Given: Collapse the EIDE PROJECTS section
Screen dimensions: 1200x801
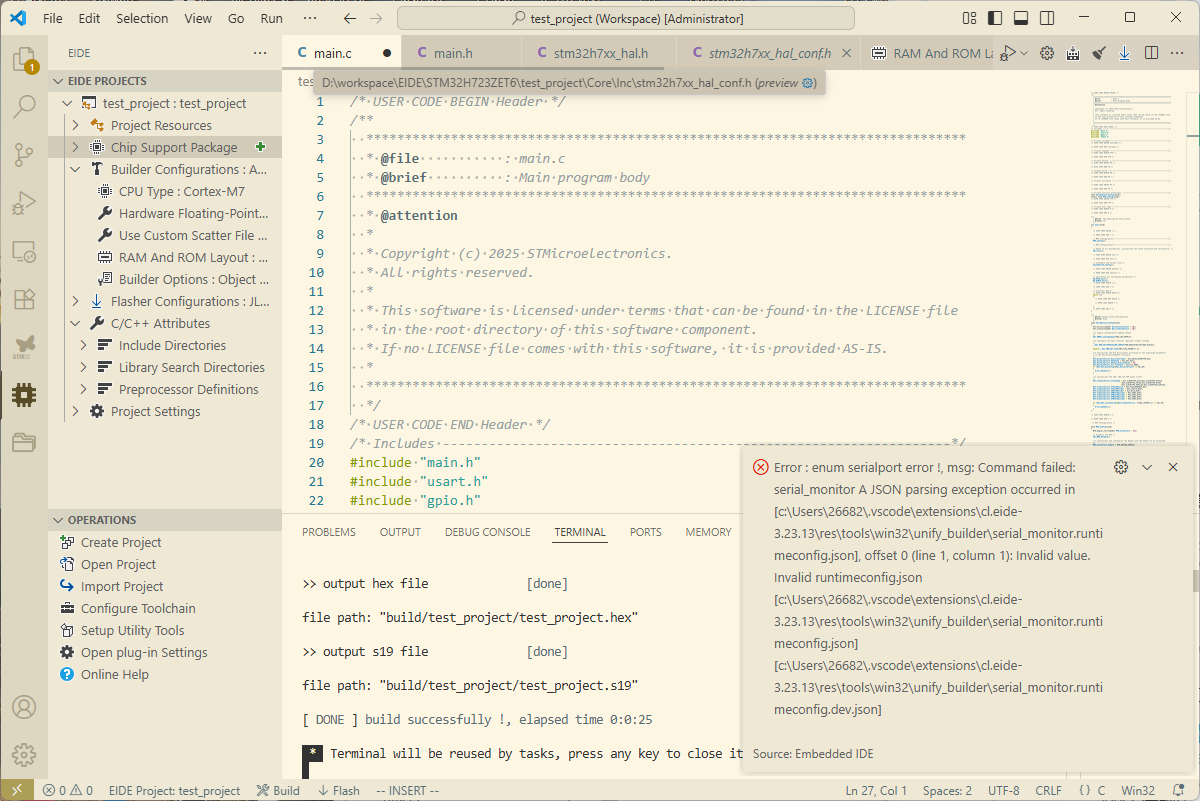Looking at the screenshot, I should click(x=58, y=81).
